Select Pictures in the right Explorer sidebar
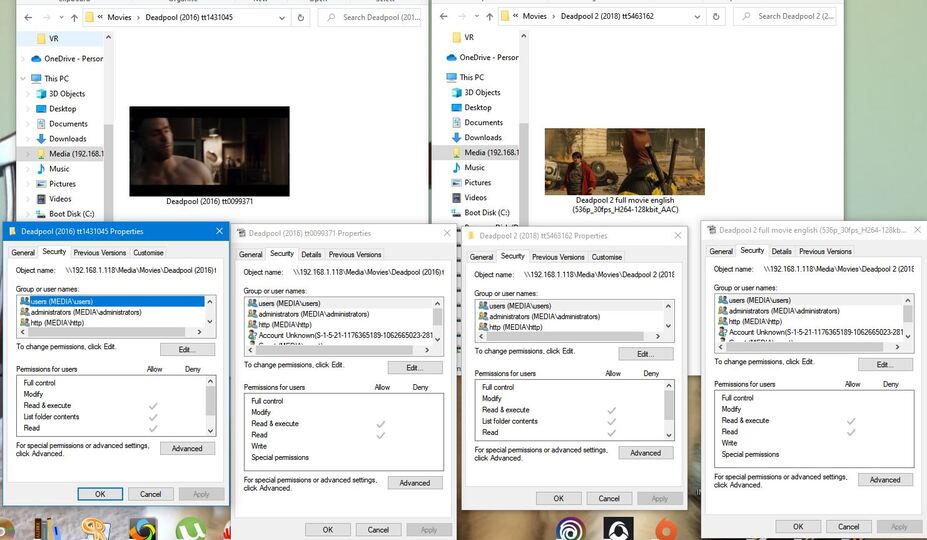This screenshot has height=540, width=927. tap(478, 183)
